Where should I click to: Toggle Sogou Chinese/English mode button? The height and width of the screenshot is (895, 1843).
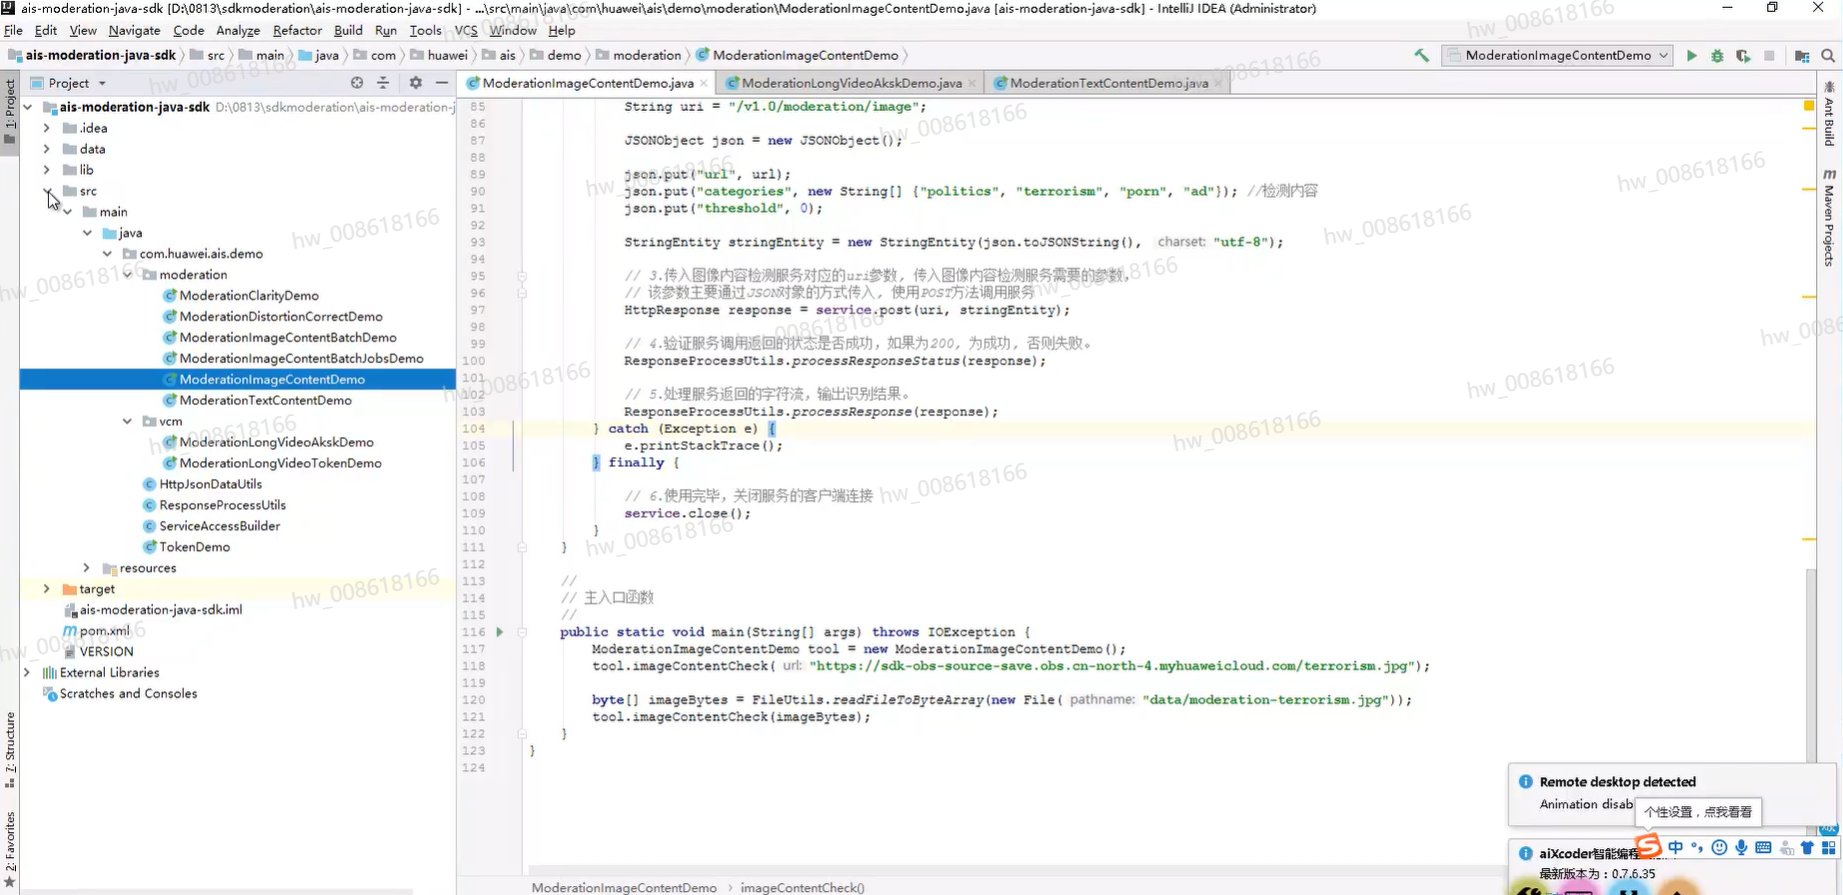1676,848
